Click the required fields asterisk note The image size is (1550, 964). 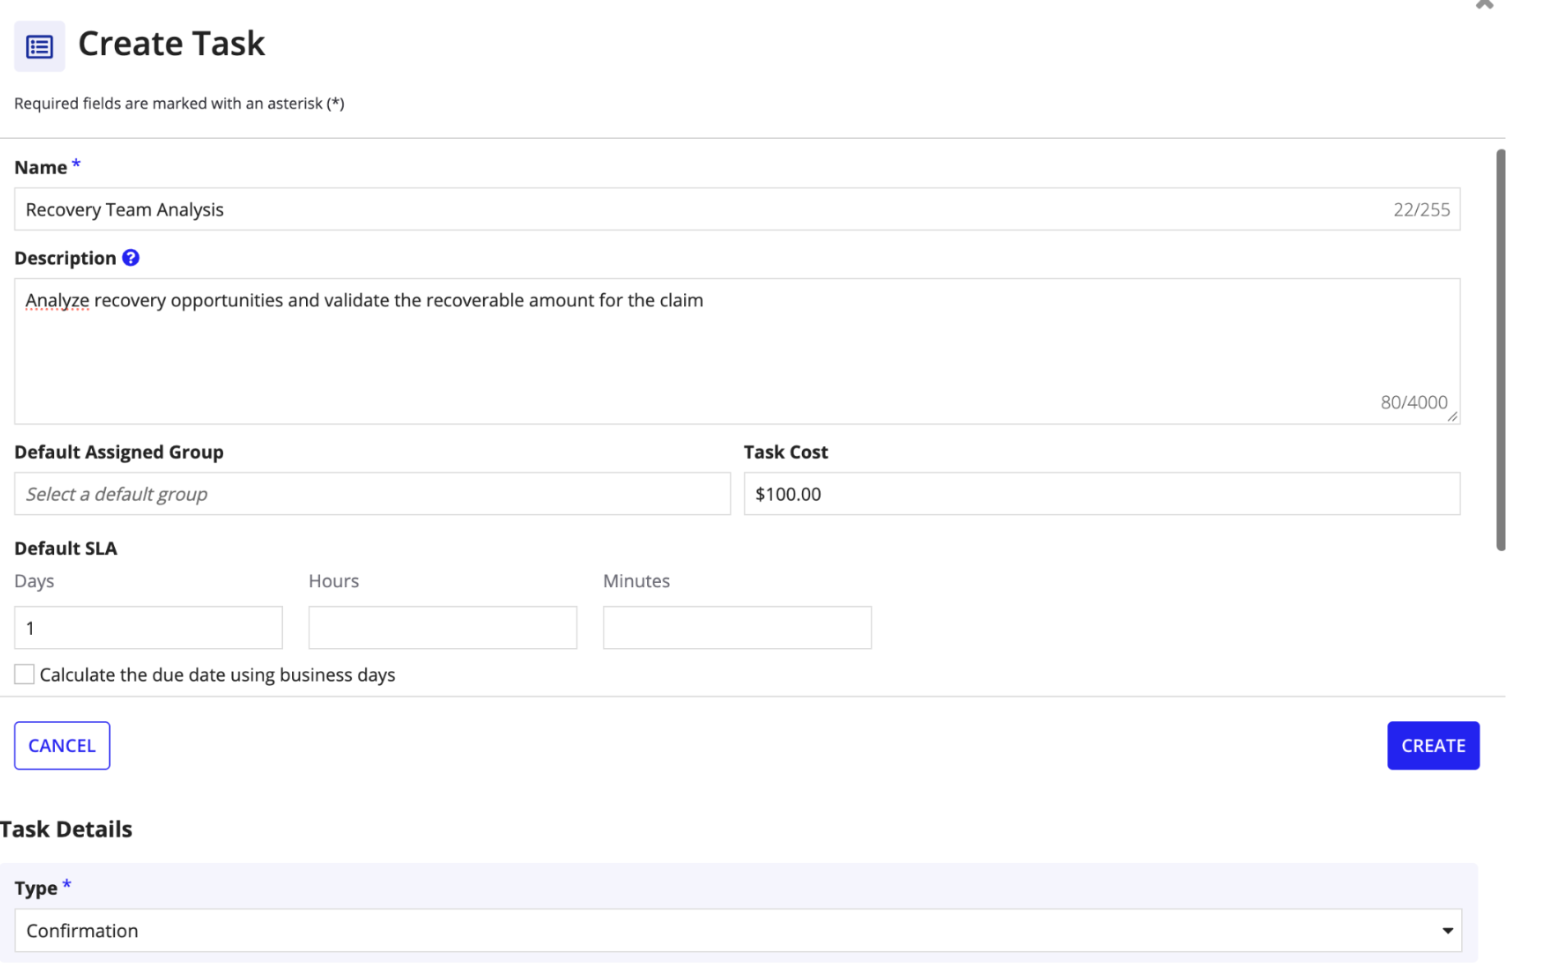click(x=179, y=104)
